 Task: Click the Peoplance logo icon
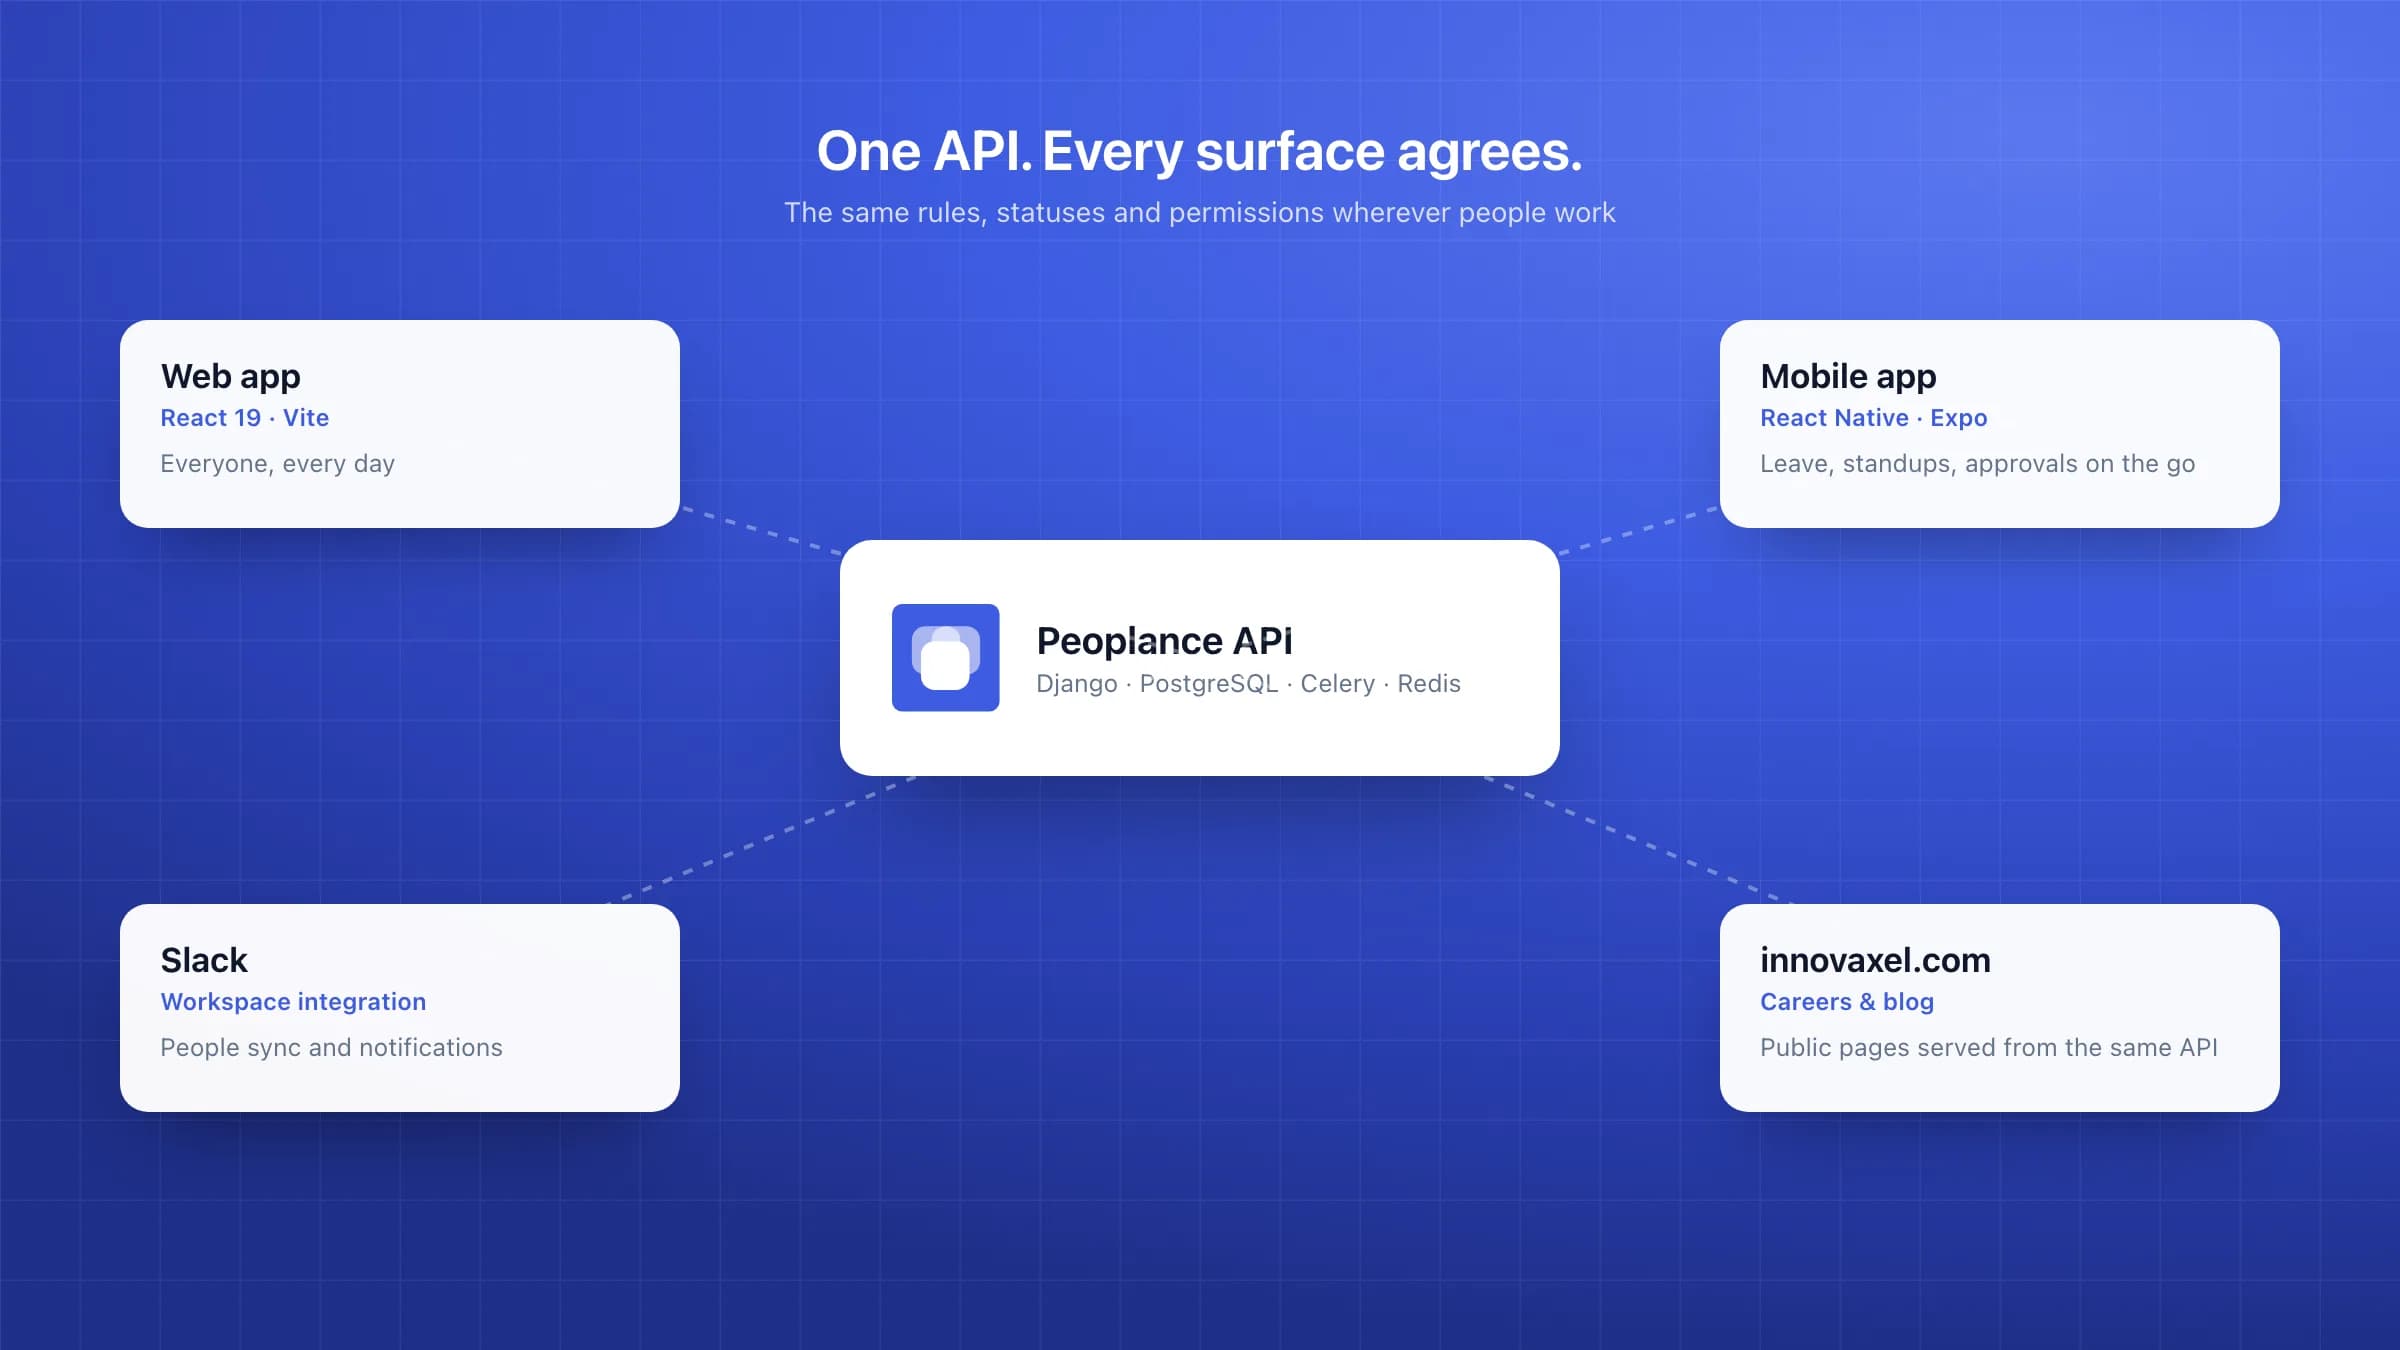coord(945,658)
